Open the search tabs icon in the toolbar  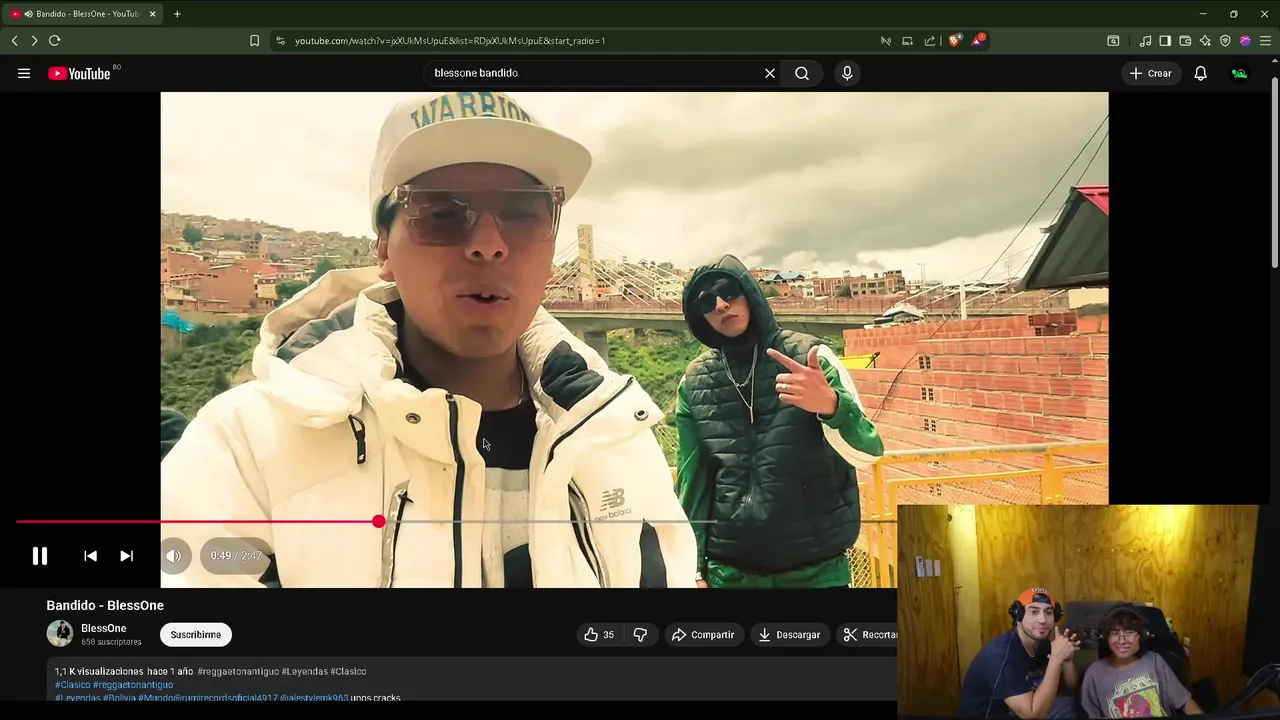click(1114, 41)
